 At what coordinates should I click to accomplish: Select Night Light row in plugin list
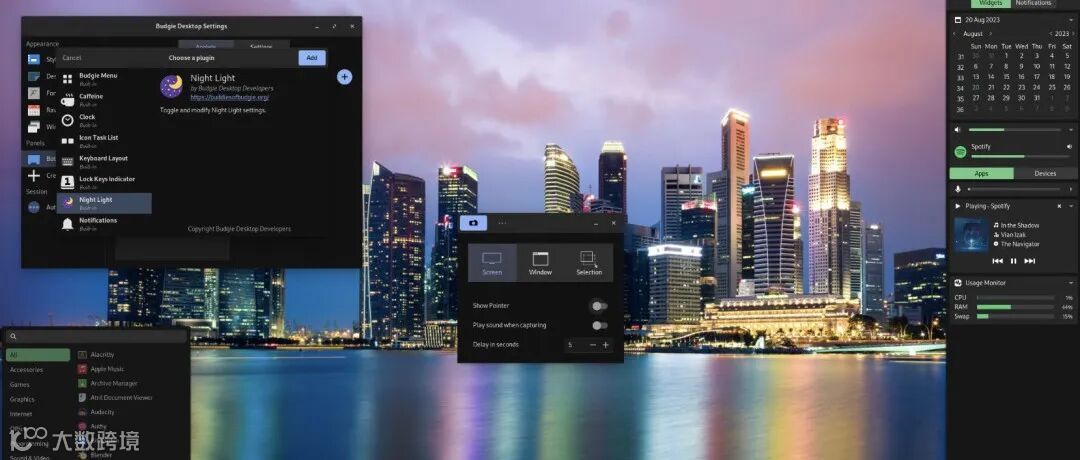(104, 203)
